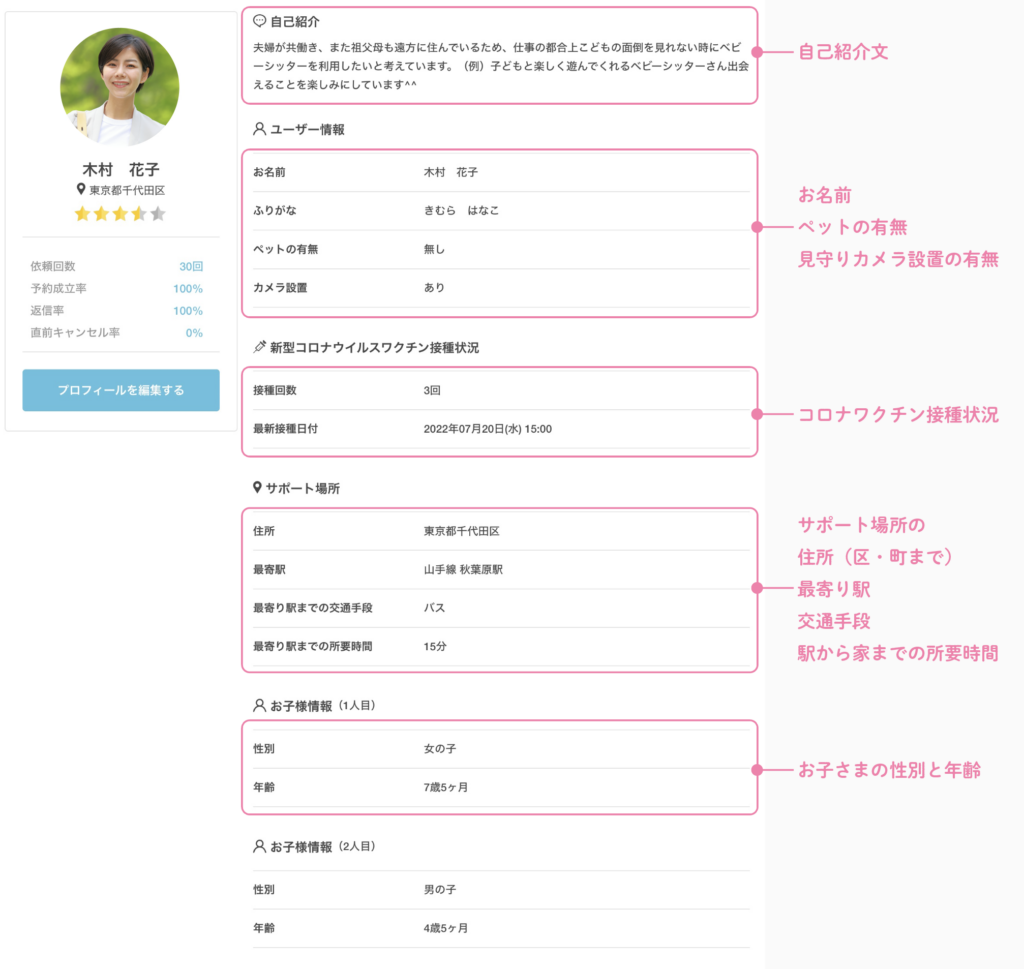Image resolution: width=1024 pixels, height=969 pixels.
Task: Click the カメラ設置 value あり
Action: [434, 287]
